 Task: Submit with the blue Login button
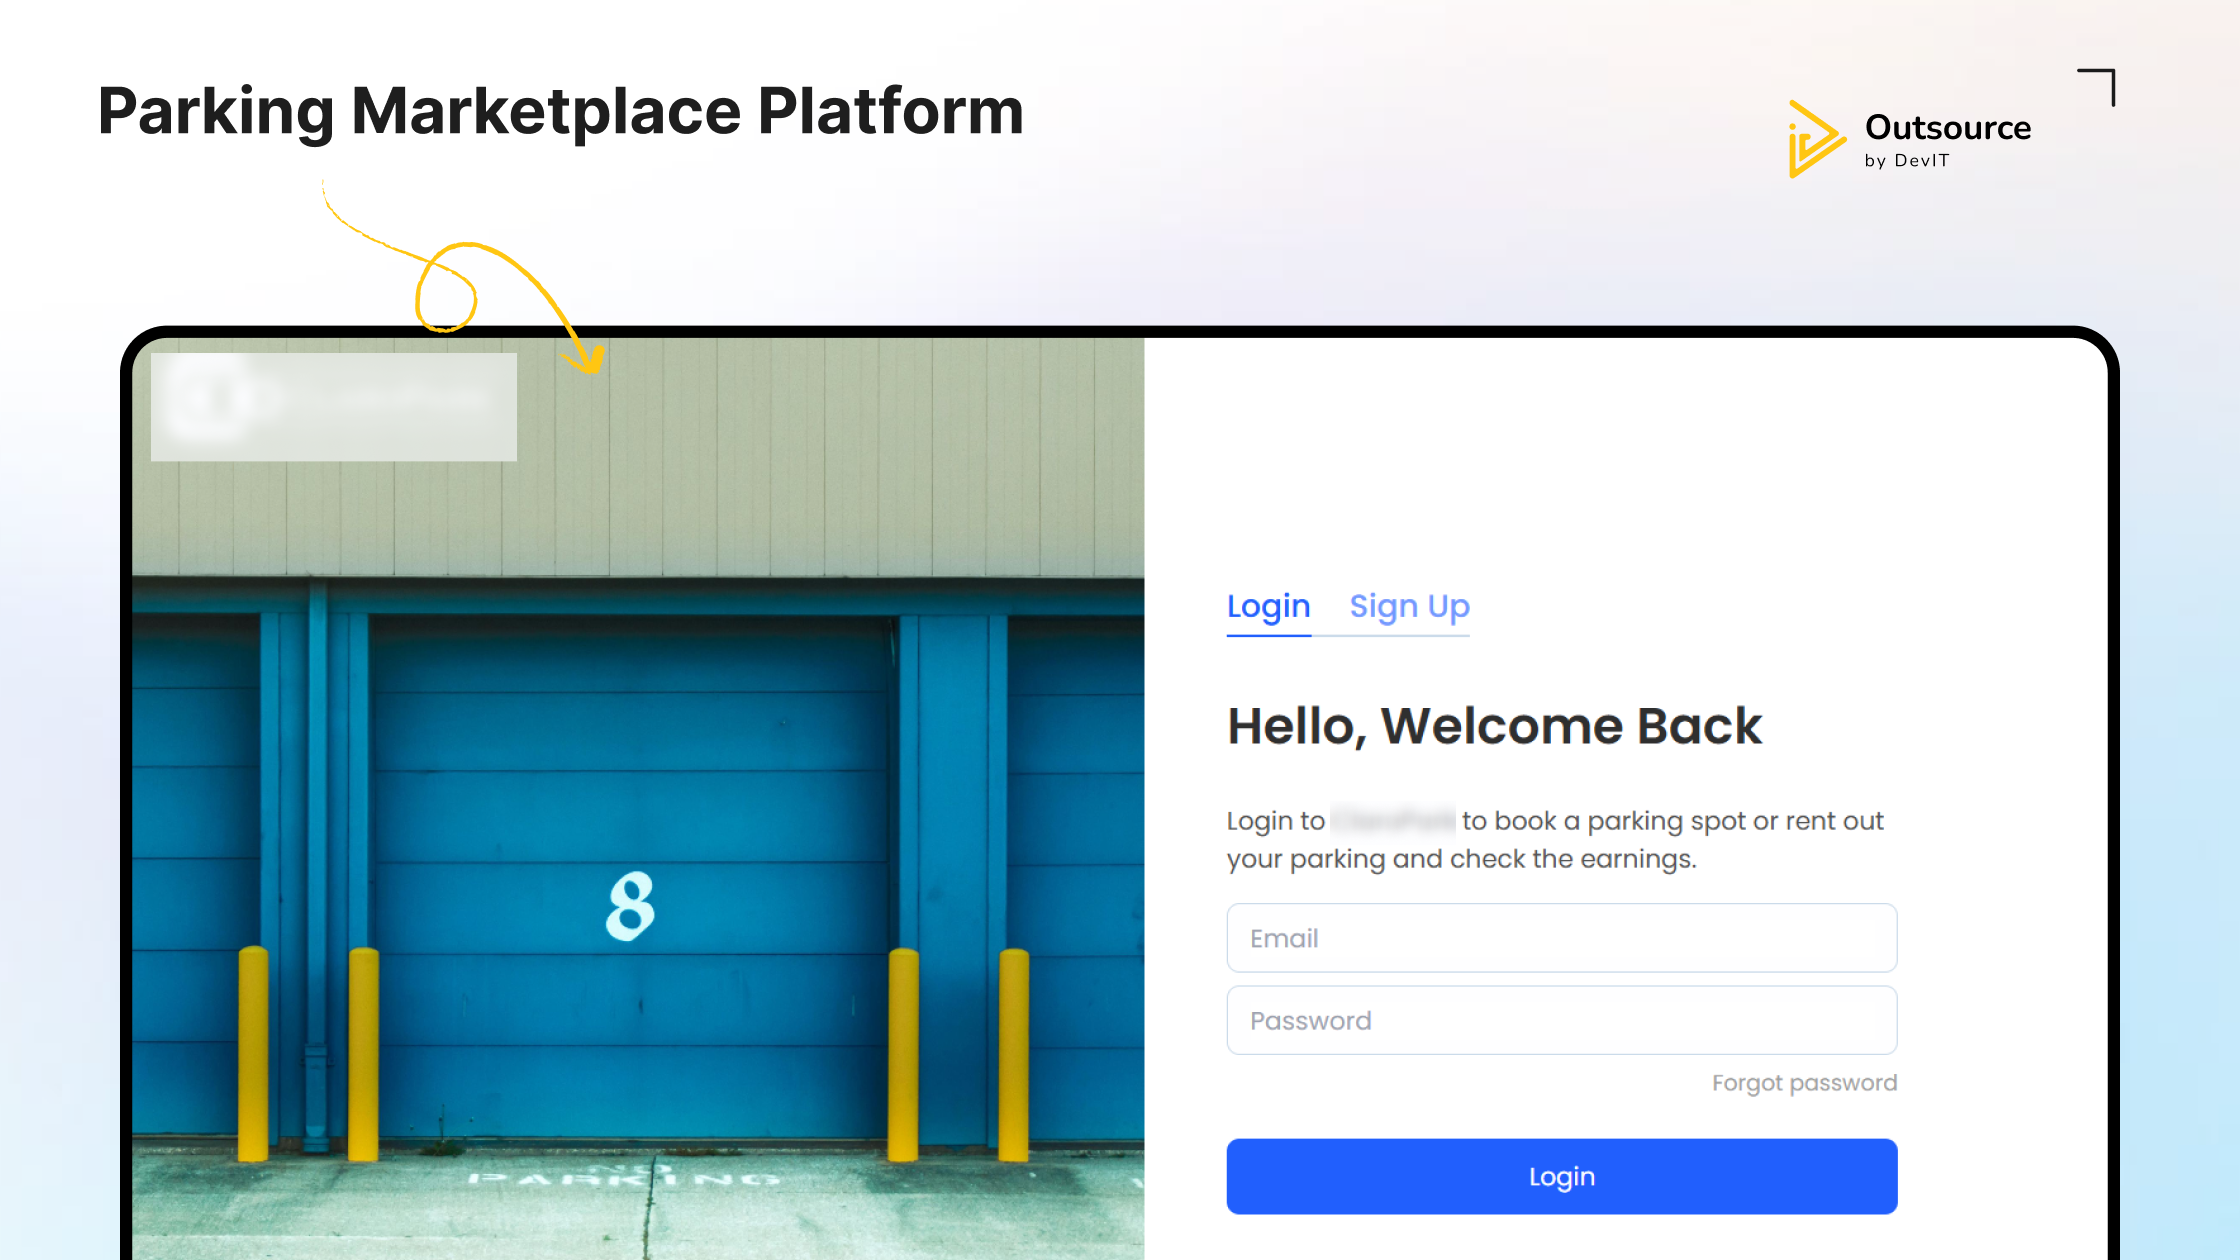point(1561,1176)
